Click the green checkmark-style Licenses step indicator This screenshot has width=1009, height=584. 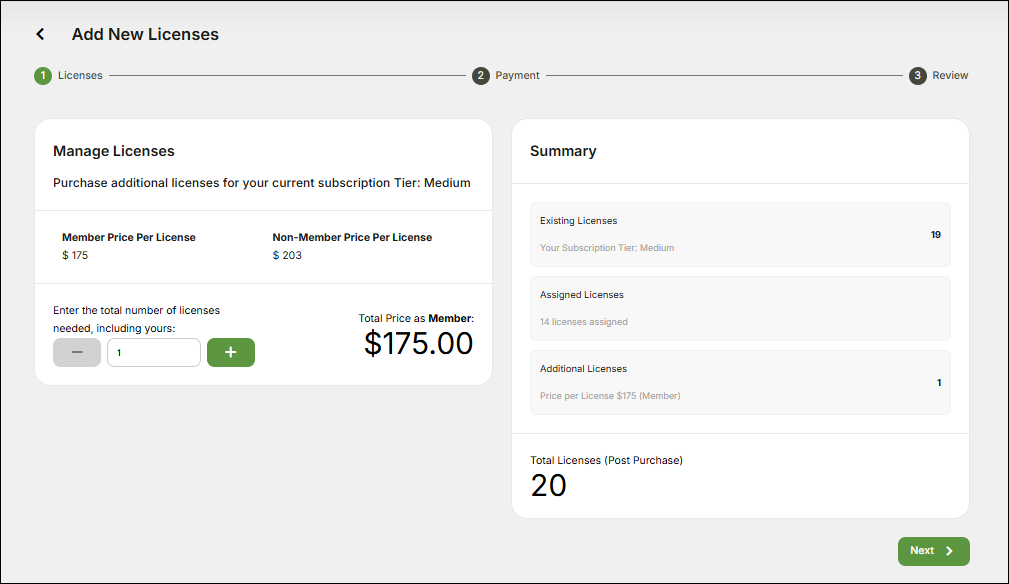(x=42, y=75)
